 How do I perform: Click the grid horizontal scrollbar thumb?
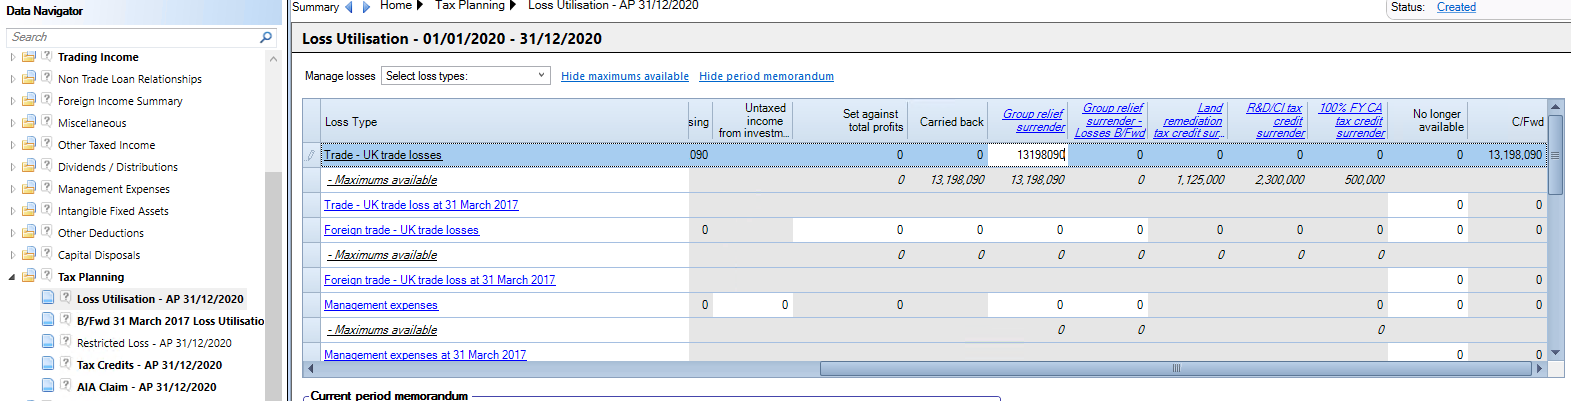pyautogui.click(x=1176, y=368)
